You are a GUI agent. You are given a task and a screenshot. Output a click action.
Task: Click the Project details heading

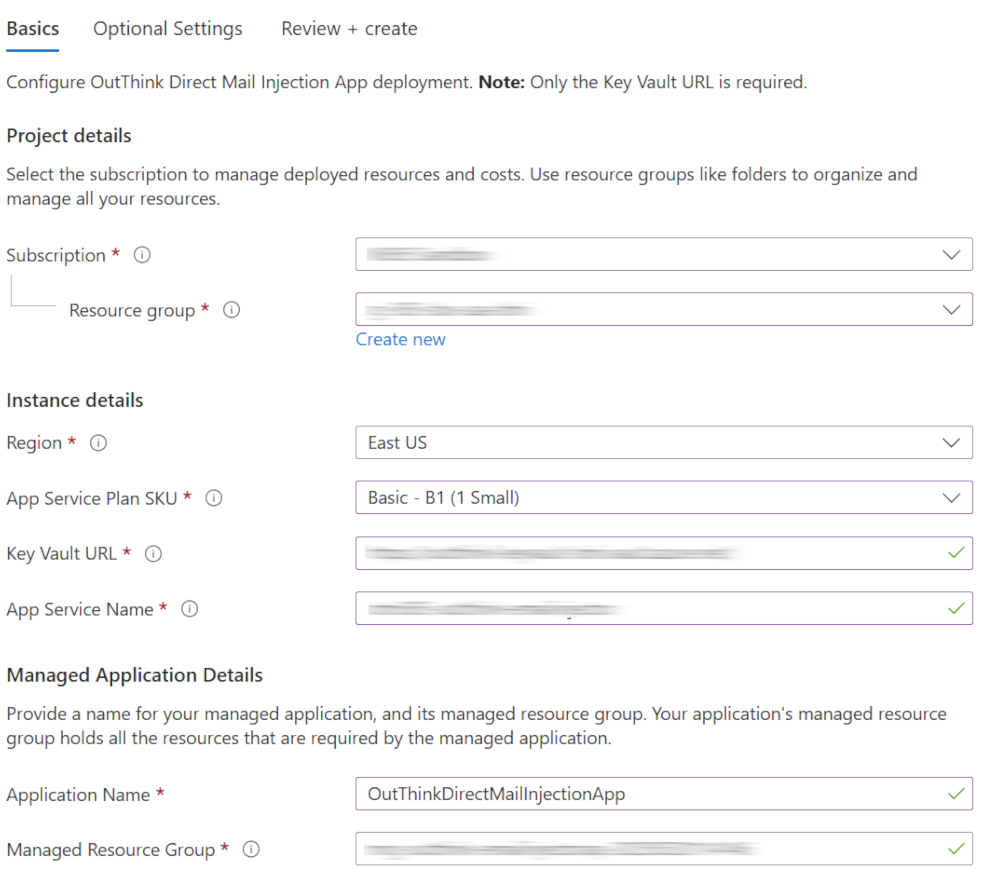point(69,136)
